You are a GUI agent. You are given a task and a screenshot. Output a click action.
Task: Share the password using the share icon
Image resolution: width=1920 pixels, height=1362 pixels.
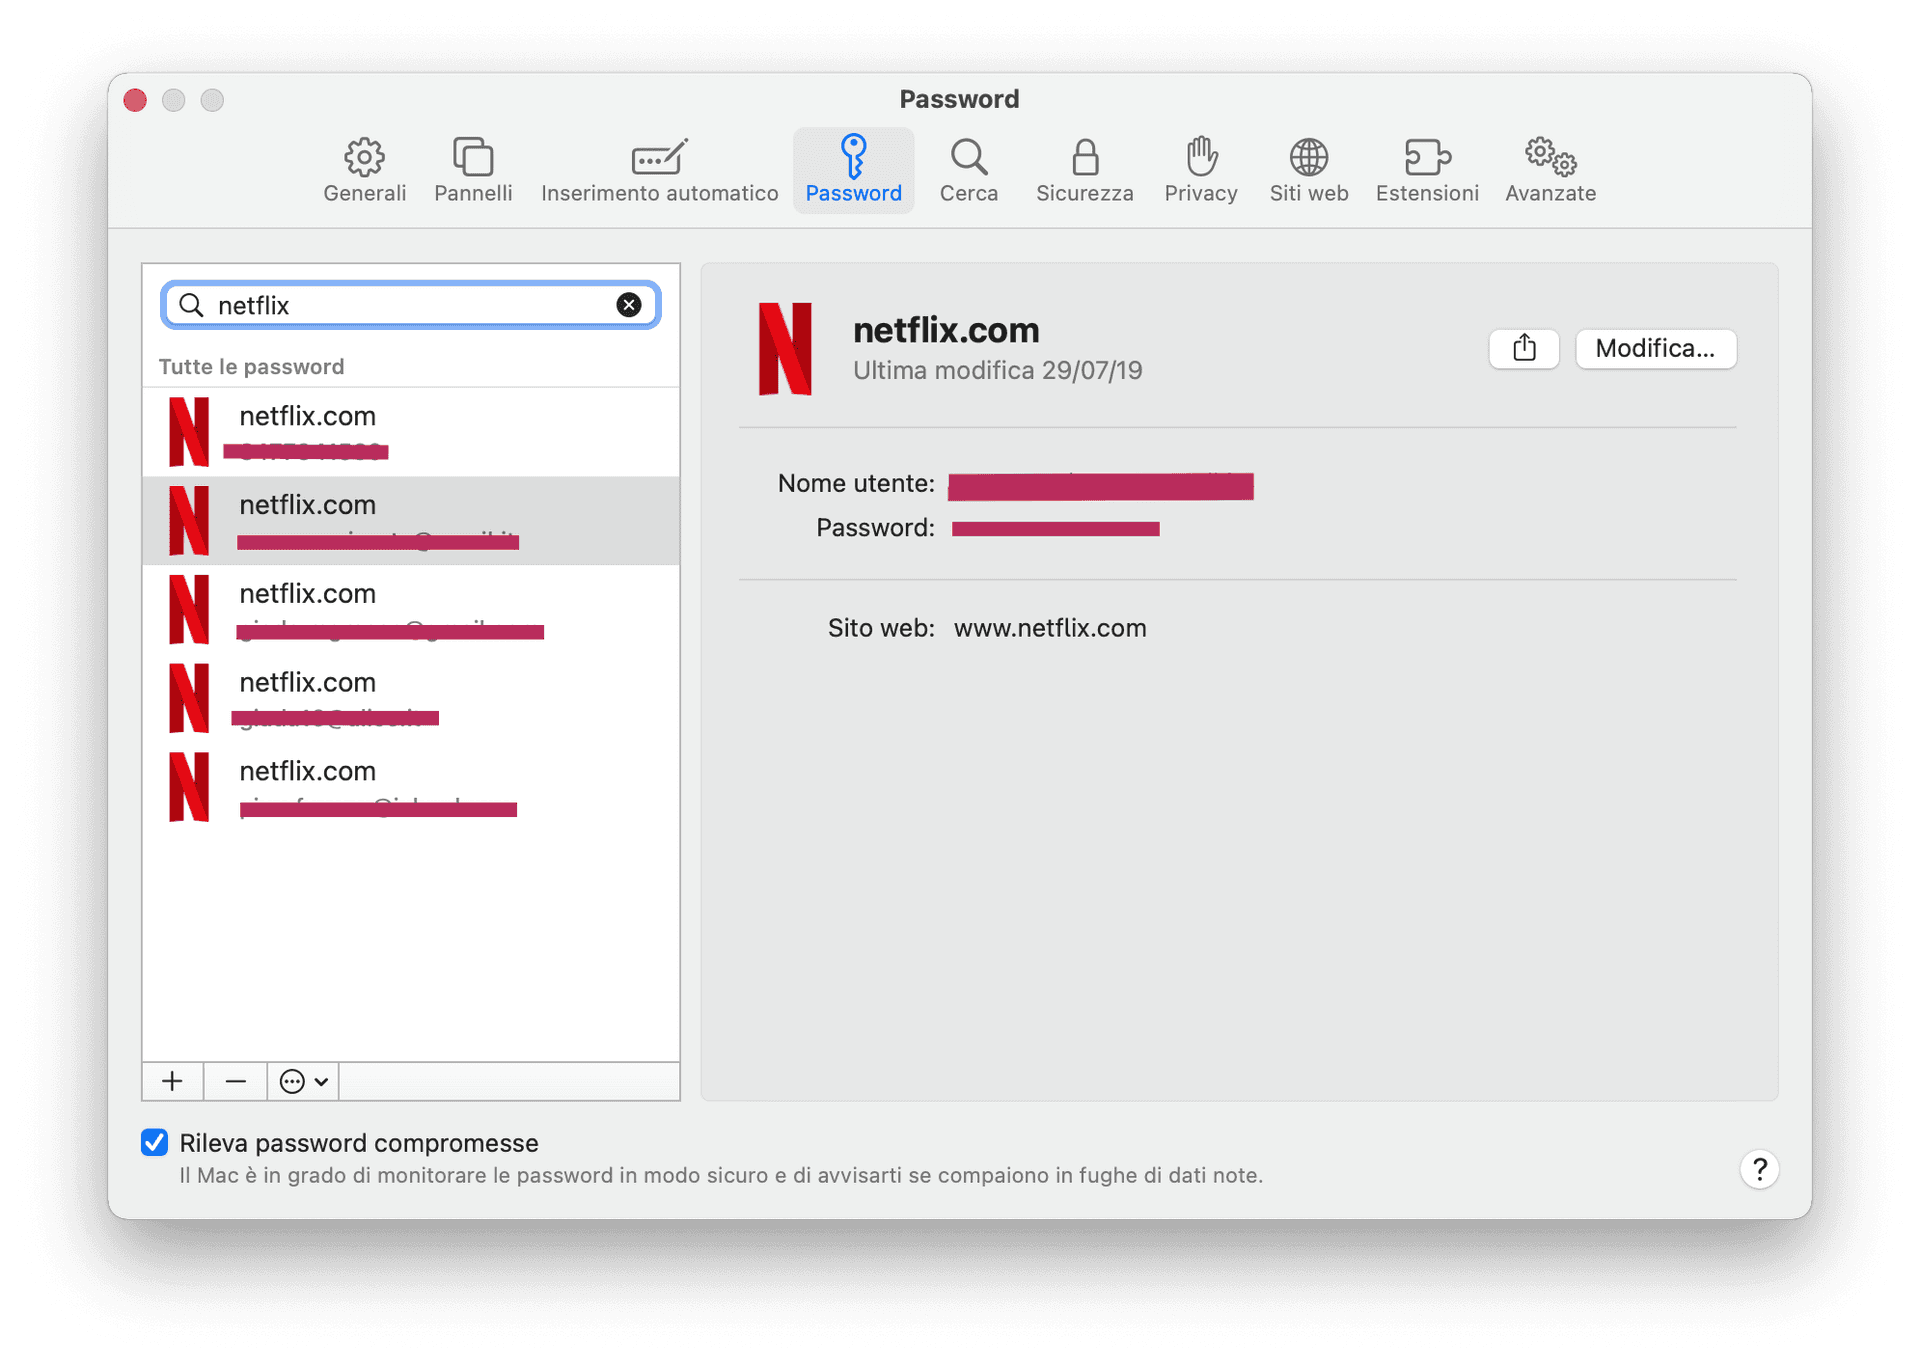1523,348
